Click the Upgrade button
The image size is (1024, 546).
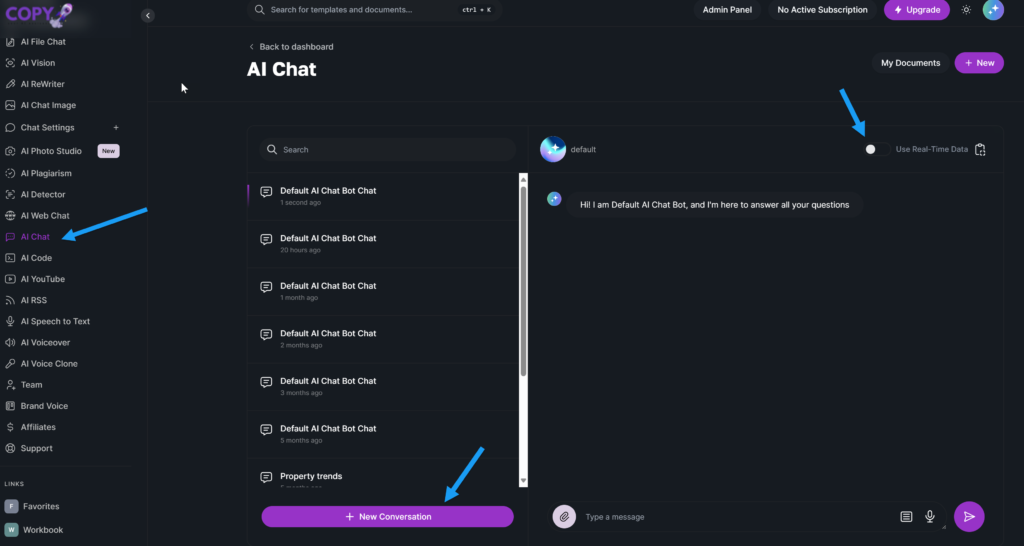pos(916,10)
